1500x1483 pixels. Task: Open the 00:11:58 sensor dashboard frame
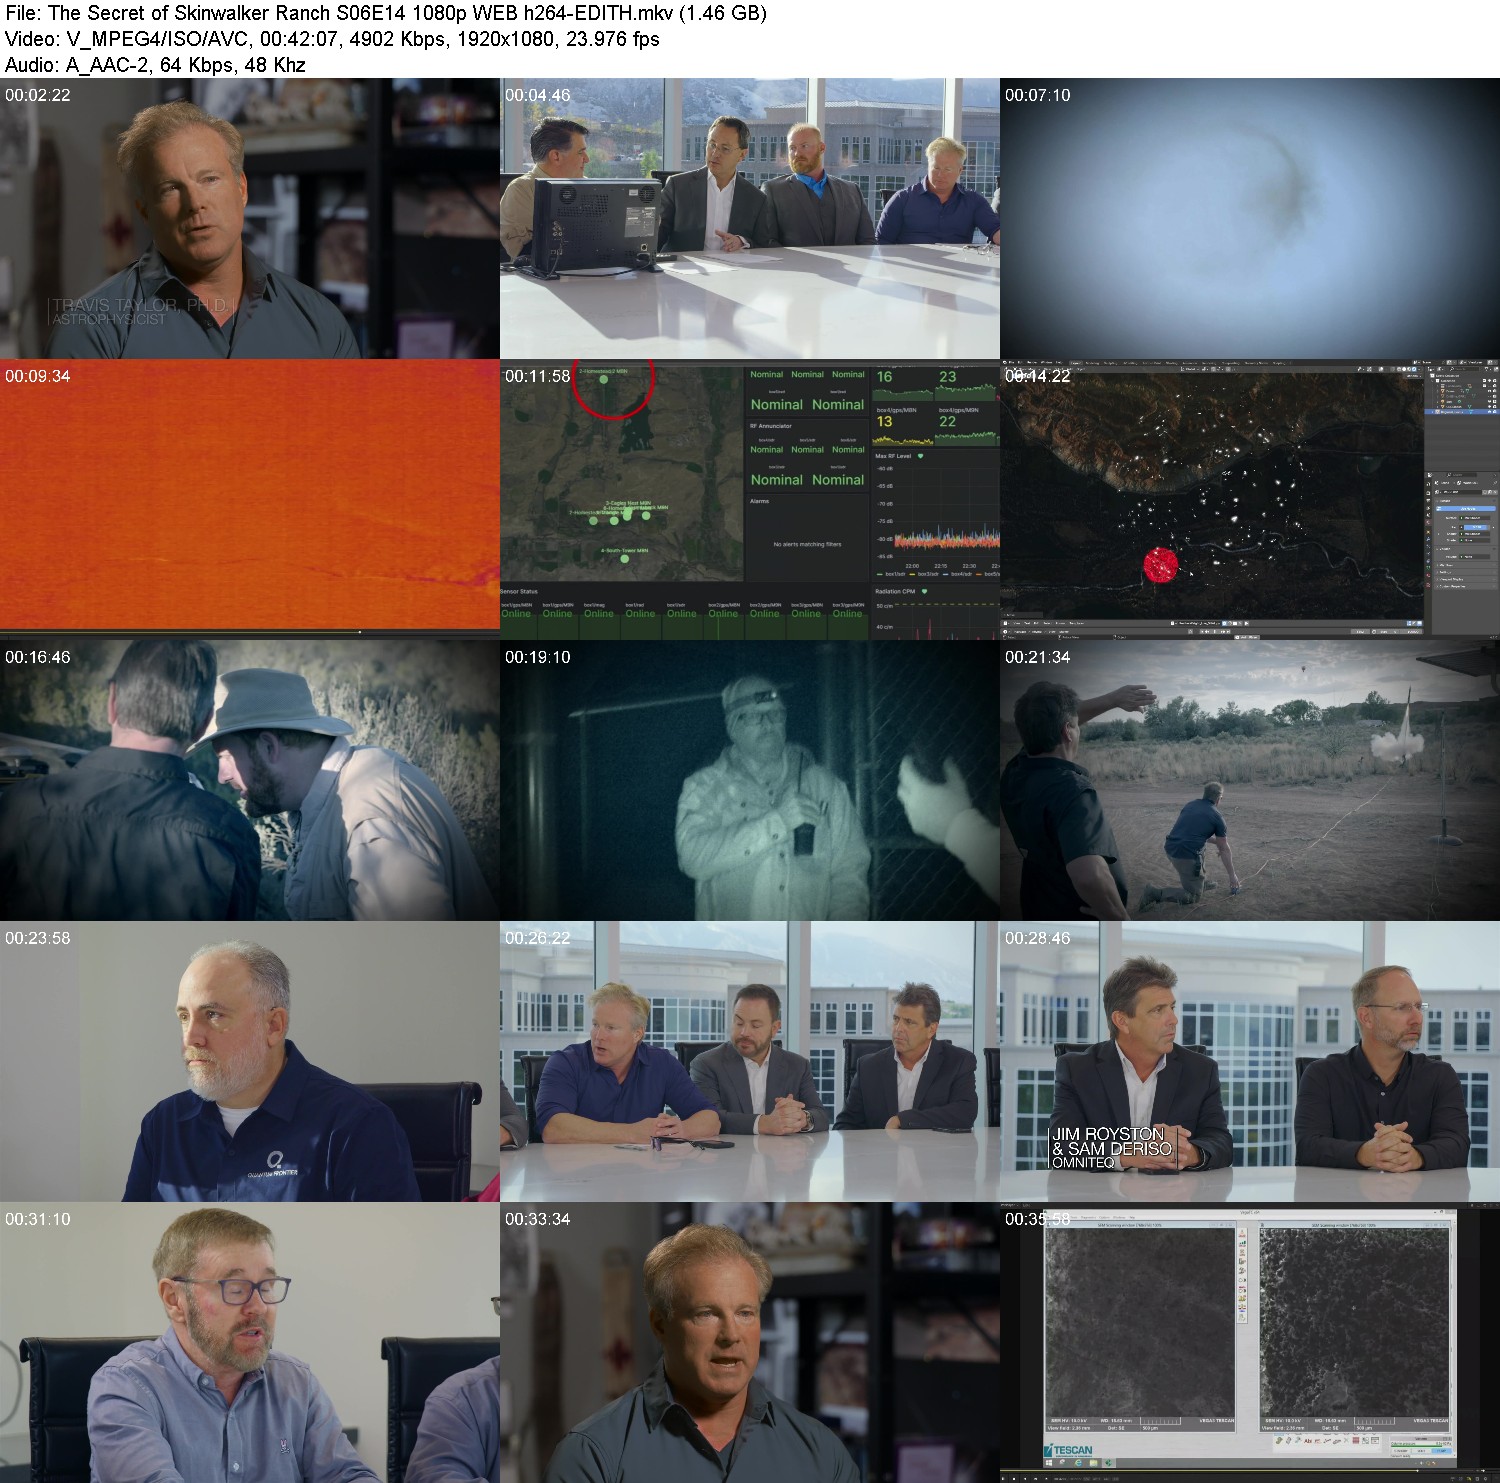tap(750, 500)
